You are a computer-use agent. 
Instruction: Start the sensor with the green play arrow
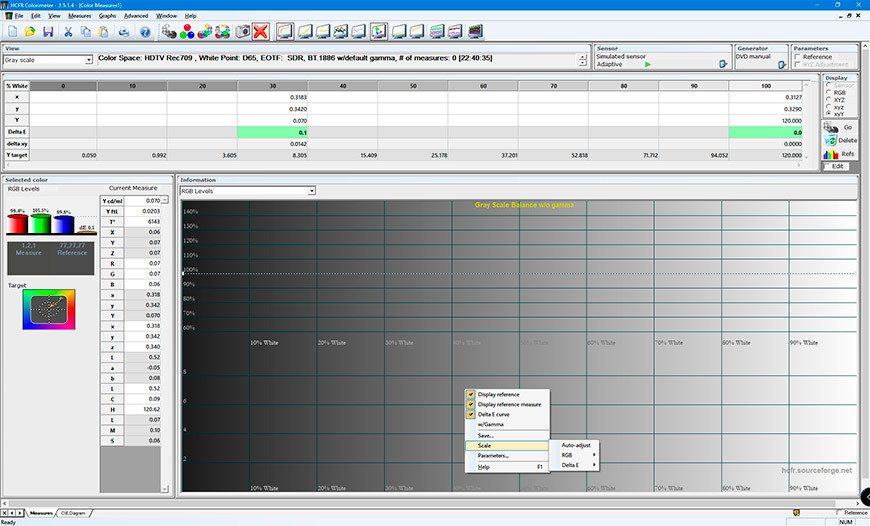tap(647, 64)
